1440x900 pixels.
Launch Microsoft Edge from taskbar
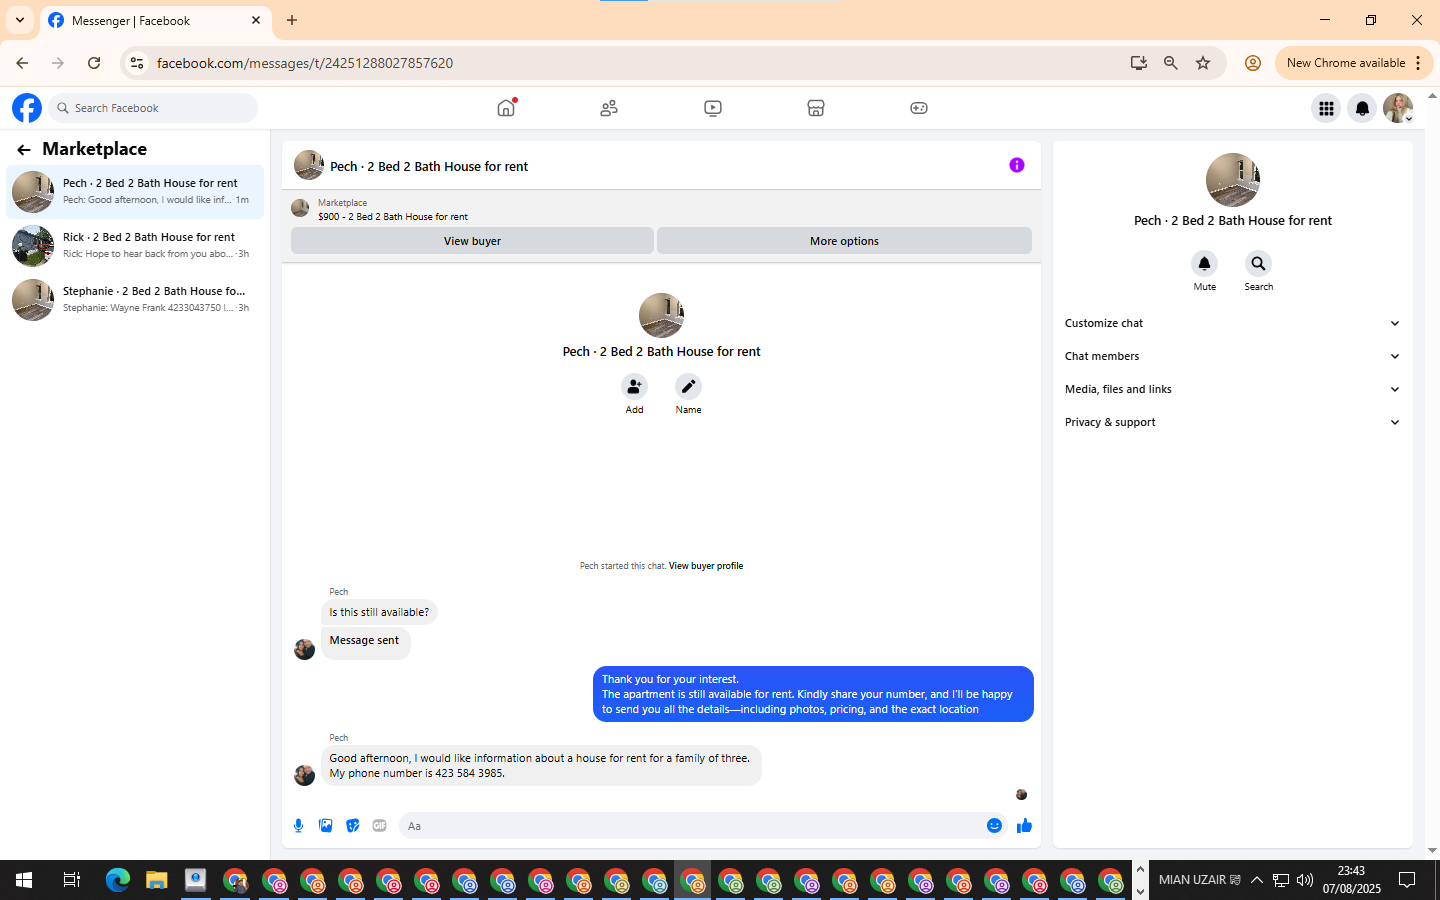[x=118, y=880]
